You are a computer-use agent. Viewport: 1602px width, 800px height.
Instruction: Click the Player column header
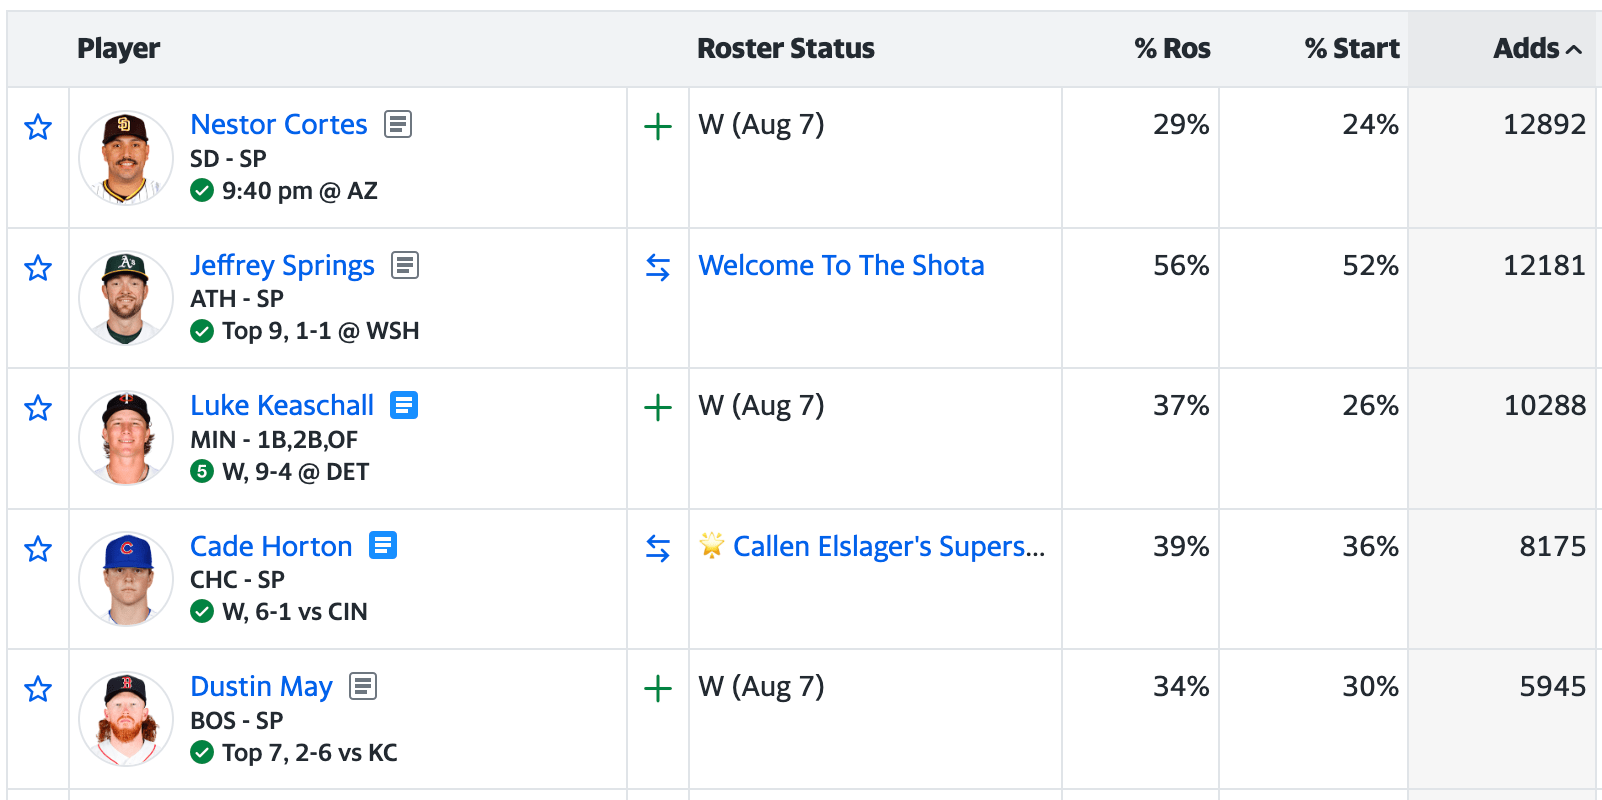coord(118,48)
